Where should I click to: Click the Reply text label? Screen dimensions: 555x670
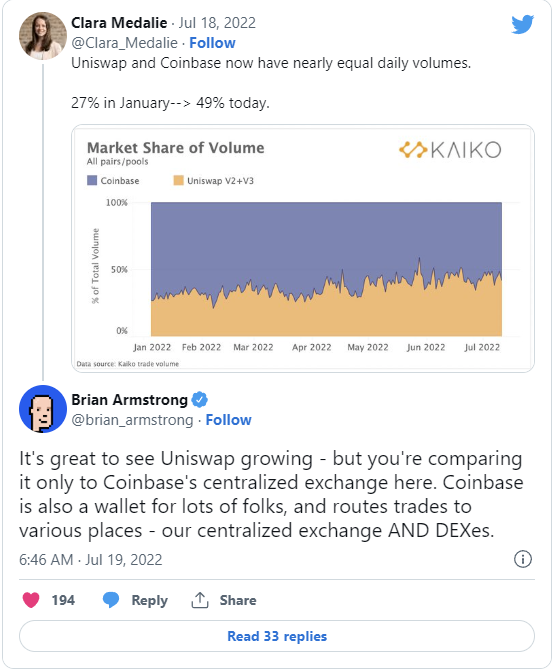(150, 600)
